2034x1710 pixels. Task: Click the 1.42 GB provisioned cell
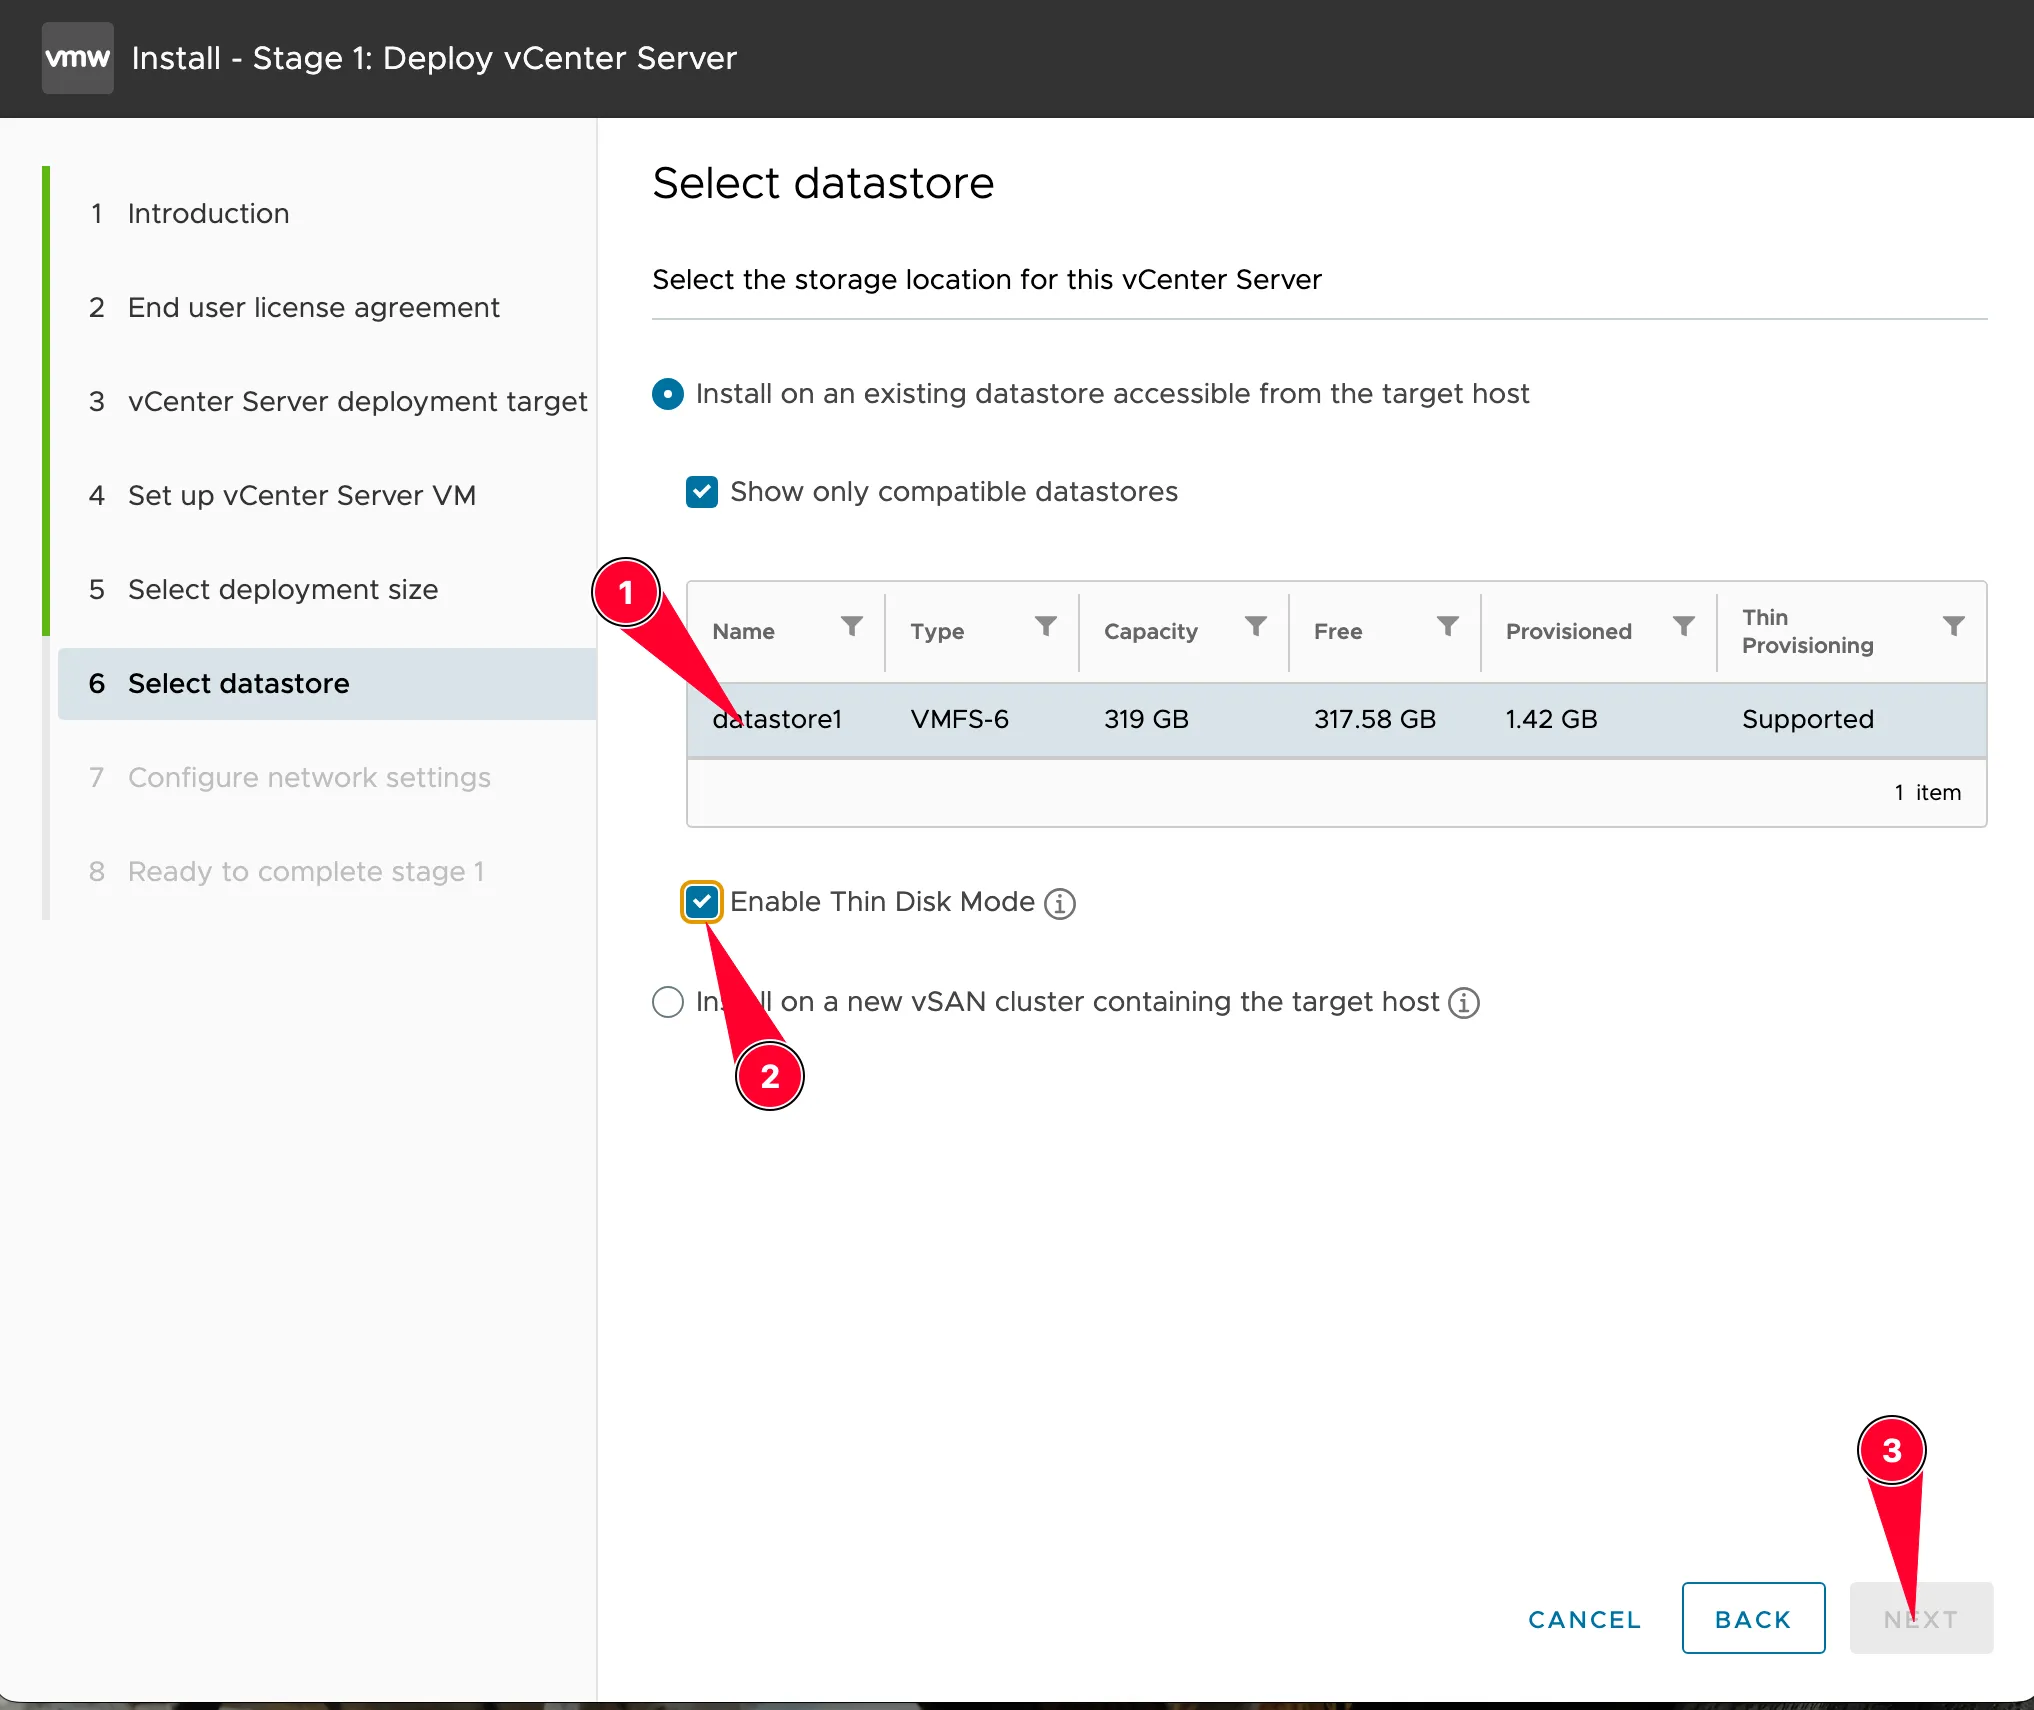click(1552, 719)
